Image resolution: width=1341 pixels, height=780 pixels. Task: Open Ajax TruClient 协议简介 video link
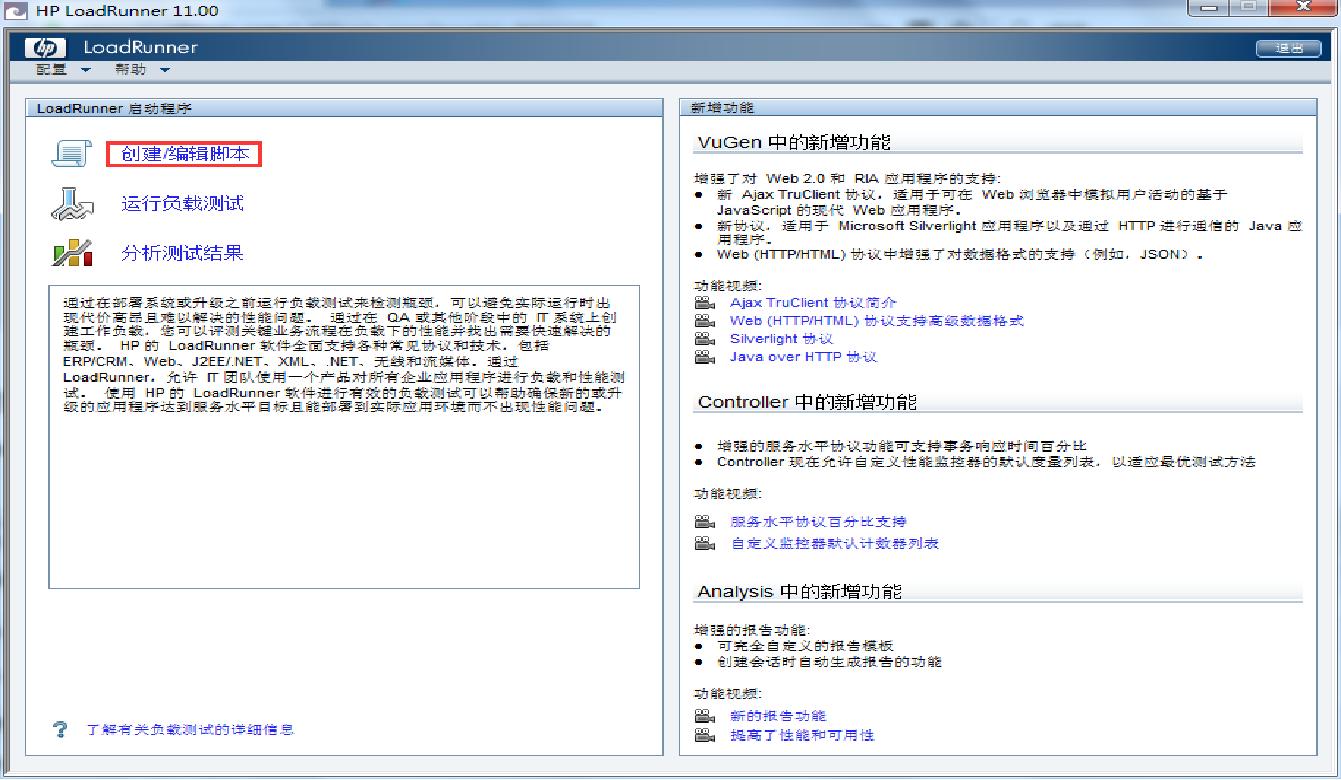click(x=813, y=302)
